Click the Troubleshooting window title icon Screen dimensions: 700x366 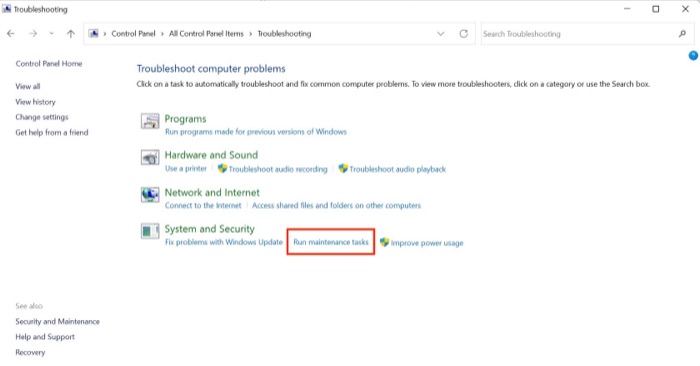pos(6,9)
